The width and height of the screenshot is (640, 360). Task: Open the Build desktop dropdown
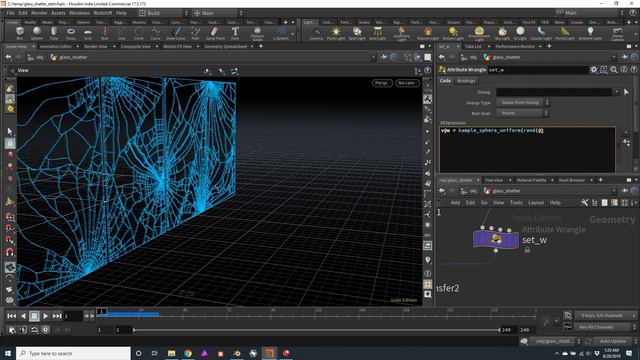point(163,13)
